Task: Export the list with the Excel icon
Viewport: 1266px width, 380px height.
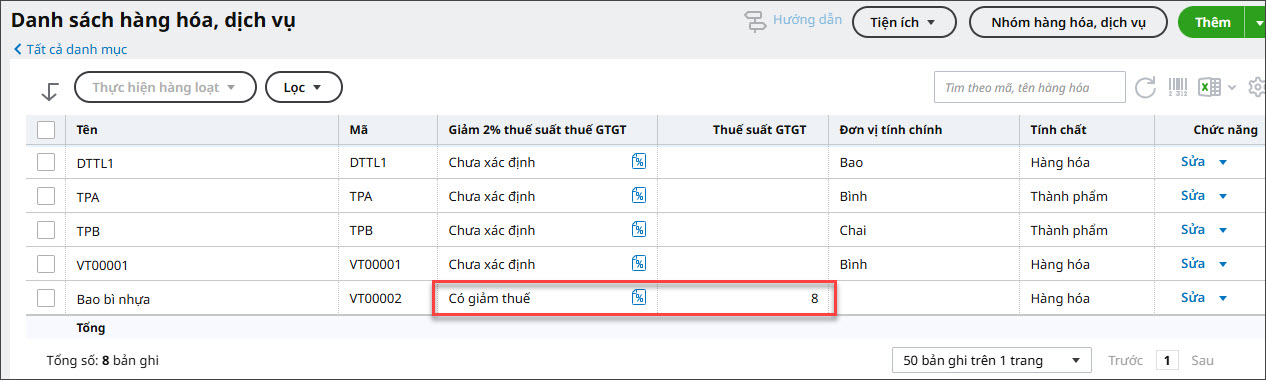Action: [x=1210, y=87]
